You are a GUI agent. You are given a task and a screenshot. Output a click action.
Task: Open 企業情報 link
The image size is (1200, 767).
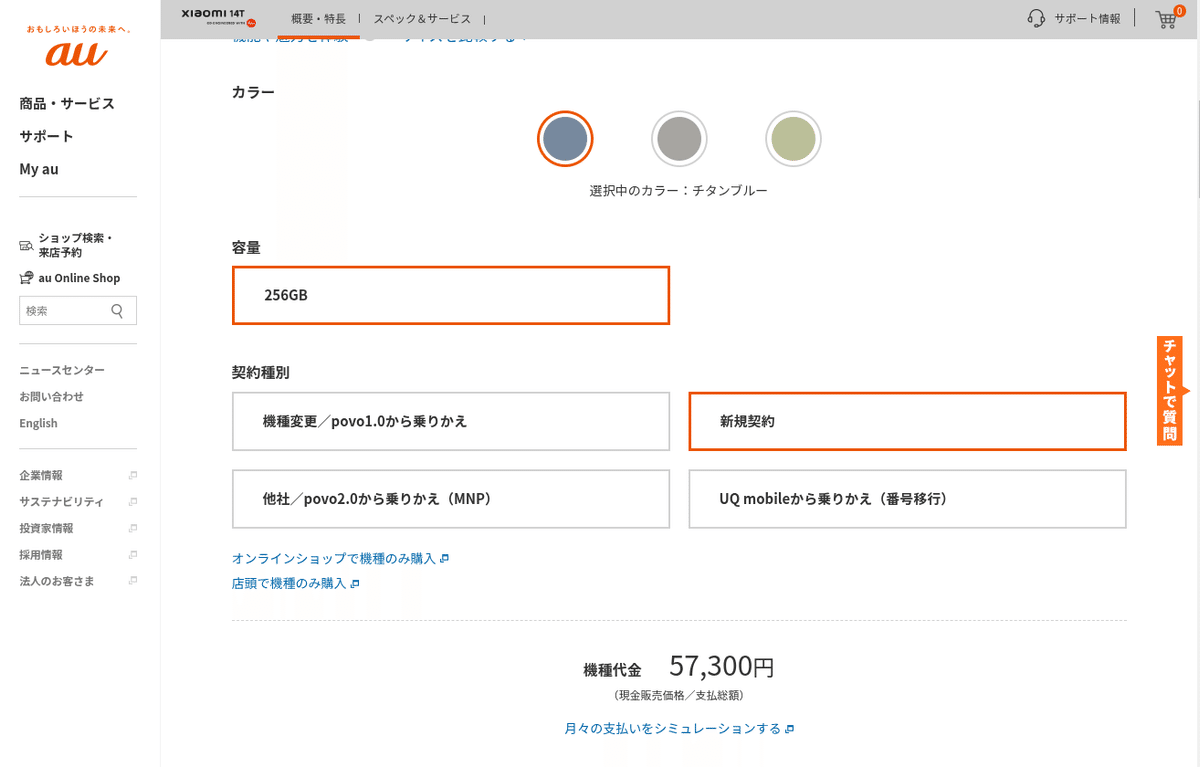(x=41, y=475)
